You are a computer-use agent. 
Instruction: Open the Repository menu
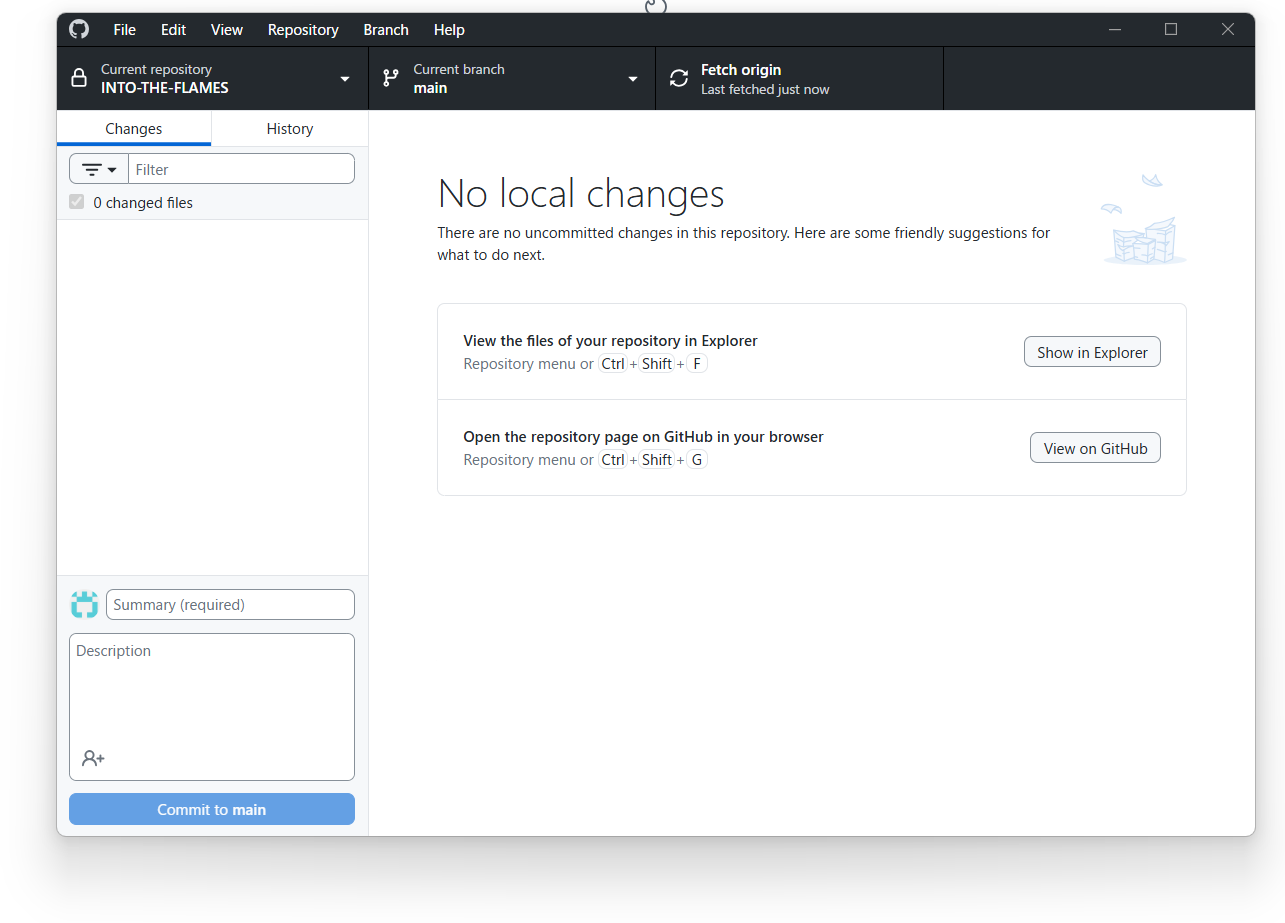(303, 29)
